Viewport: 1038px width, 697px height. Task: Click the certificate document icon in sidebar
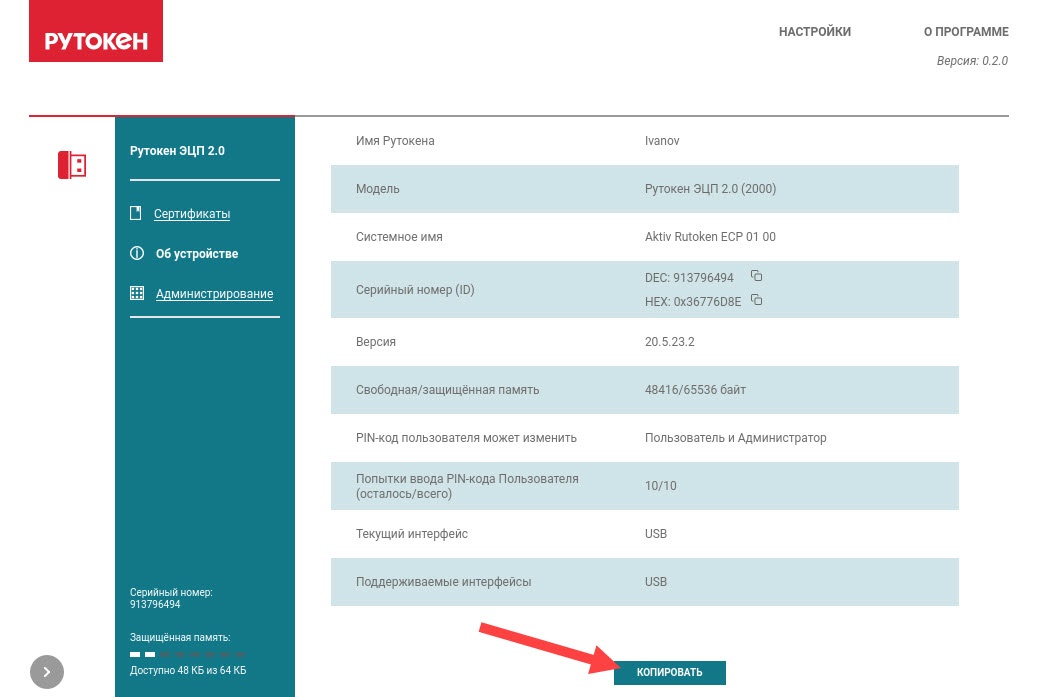click(136, 213)
